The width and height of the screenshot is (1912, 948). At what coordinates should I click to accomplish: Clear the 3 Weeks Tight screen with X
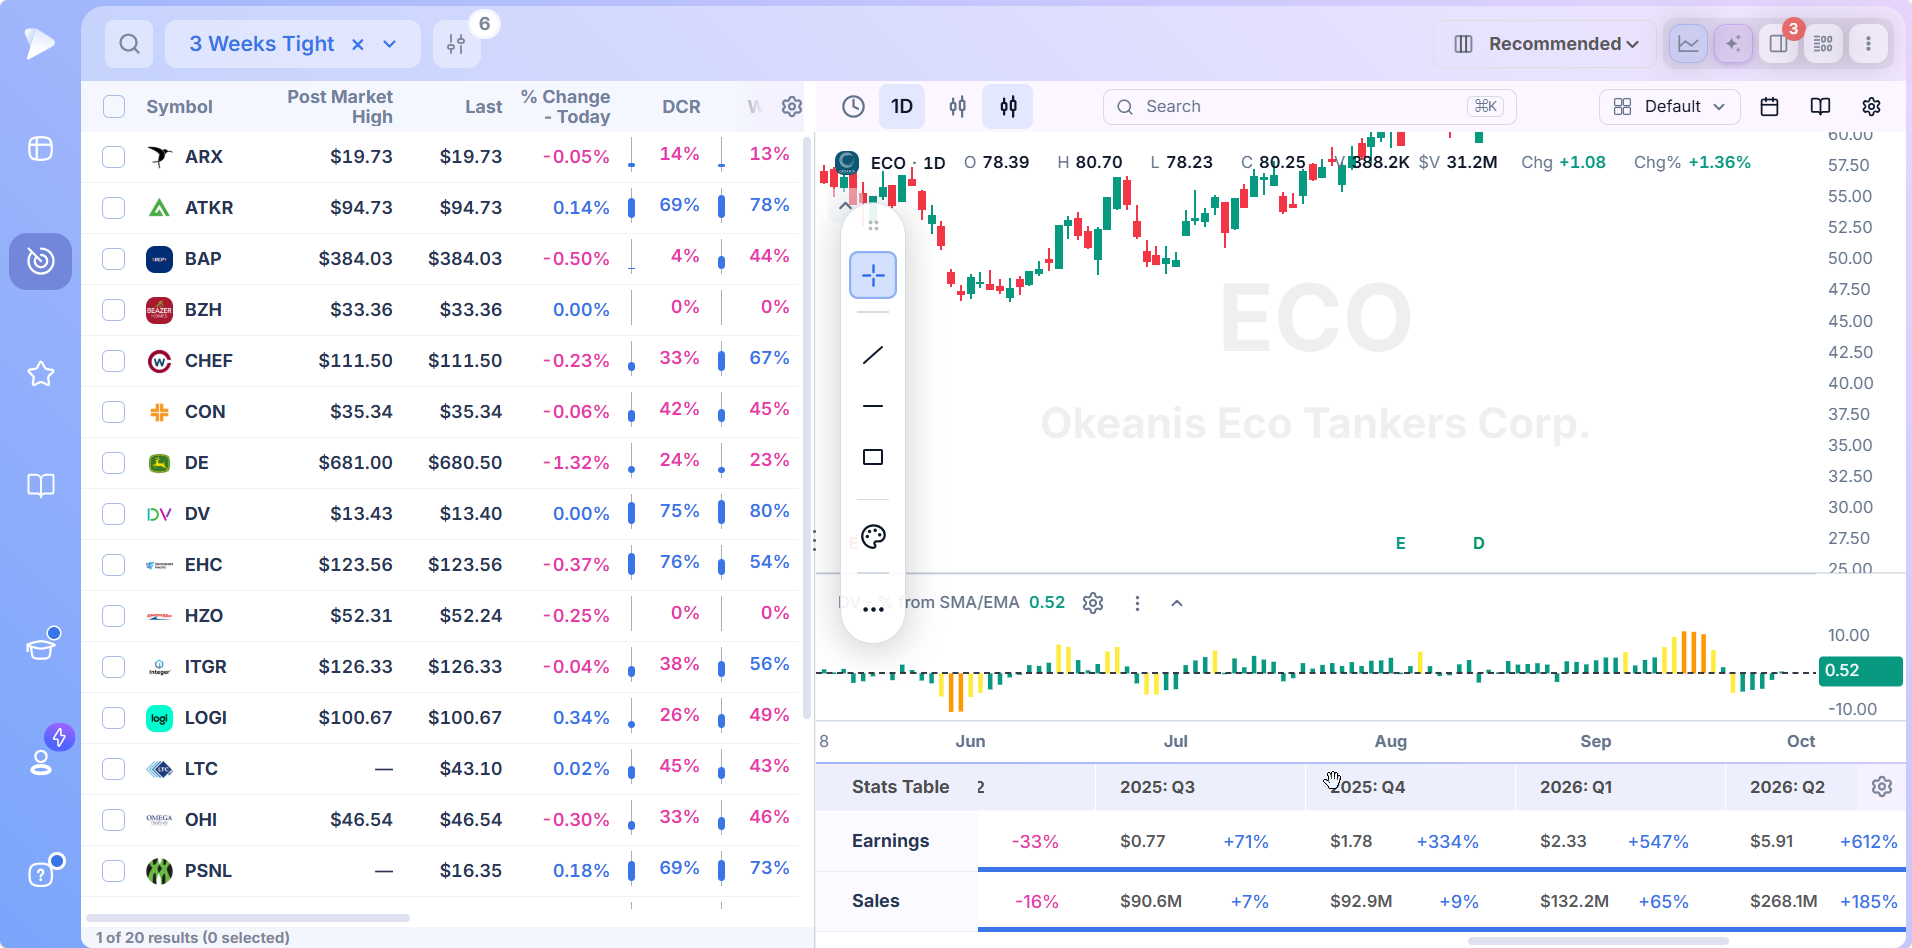[x=357, y=44]
